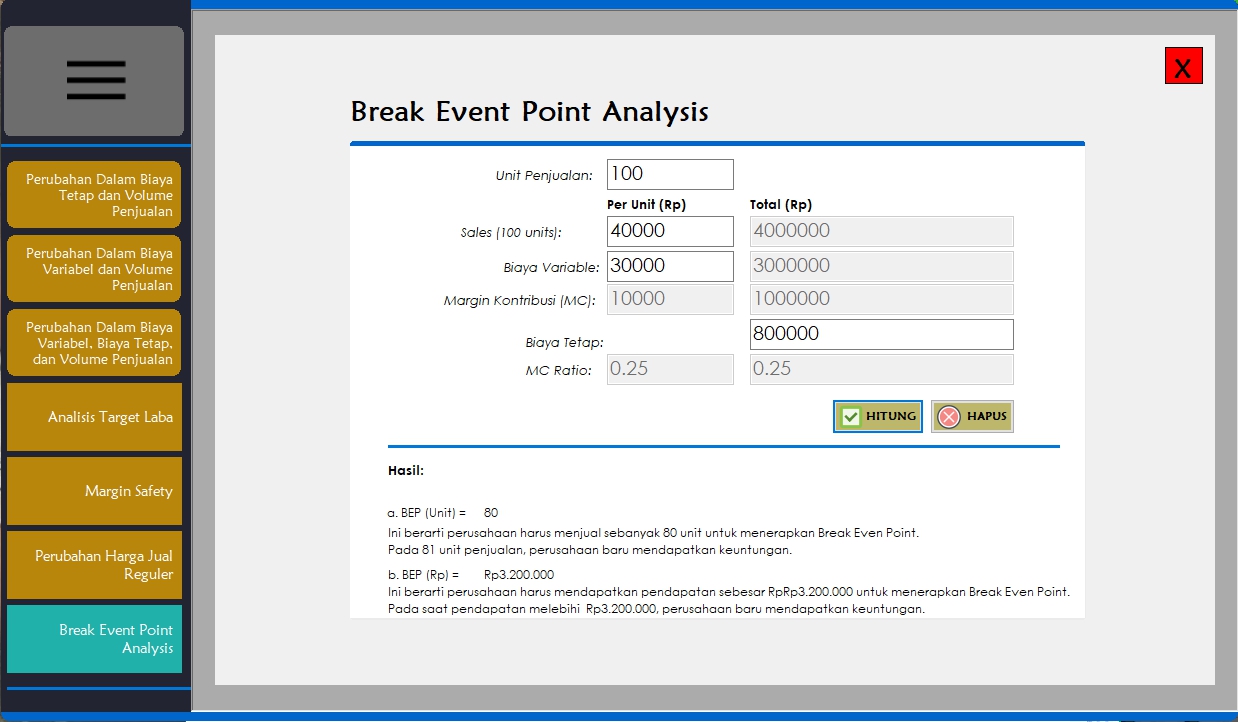Viewport: 1238px width, 722px height.
Task: Click the MC Ratio display field
Action: pos(669,369)
